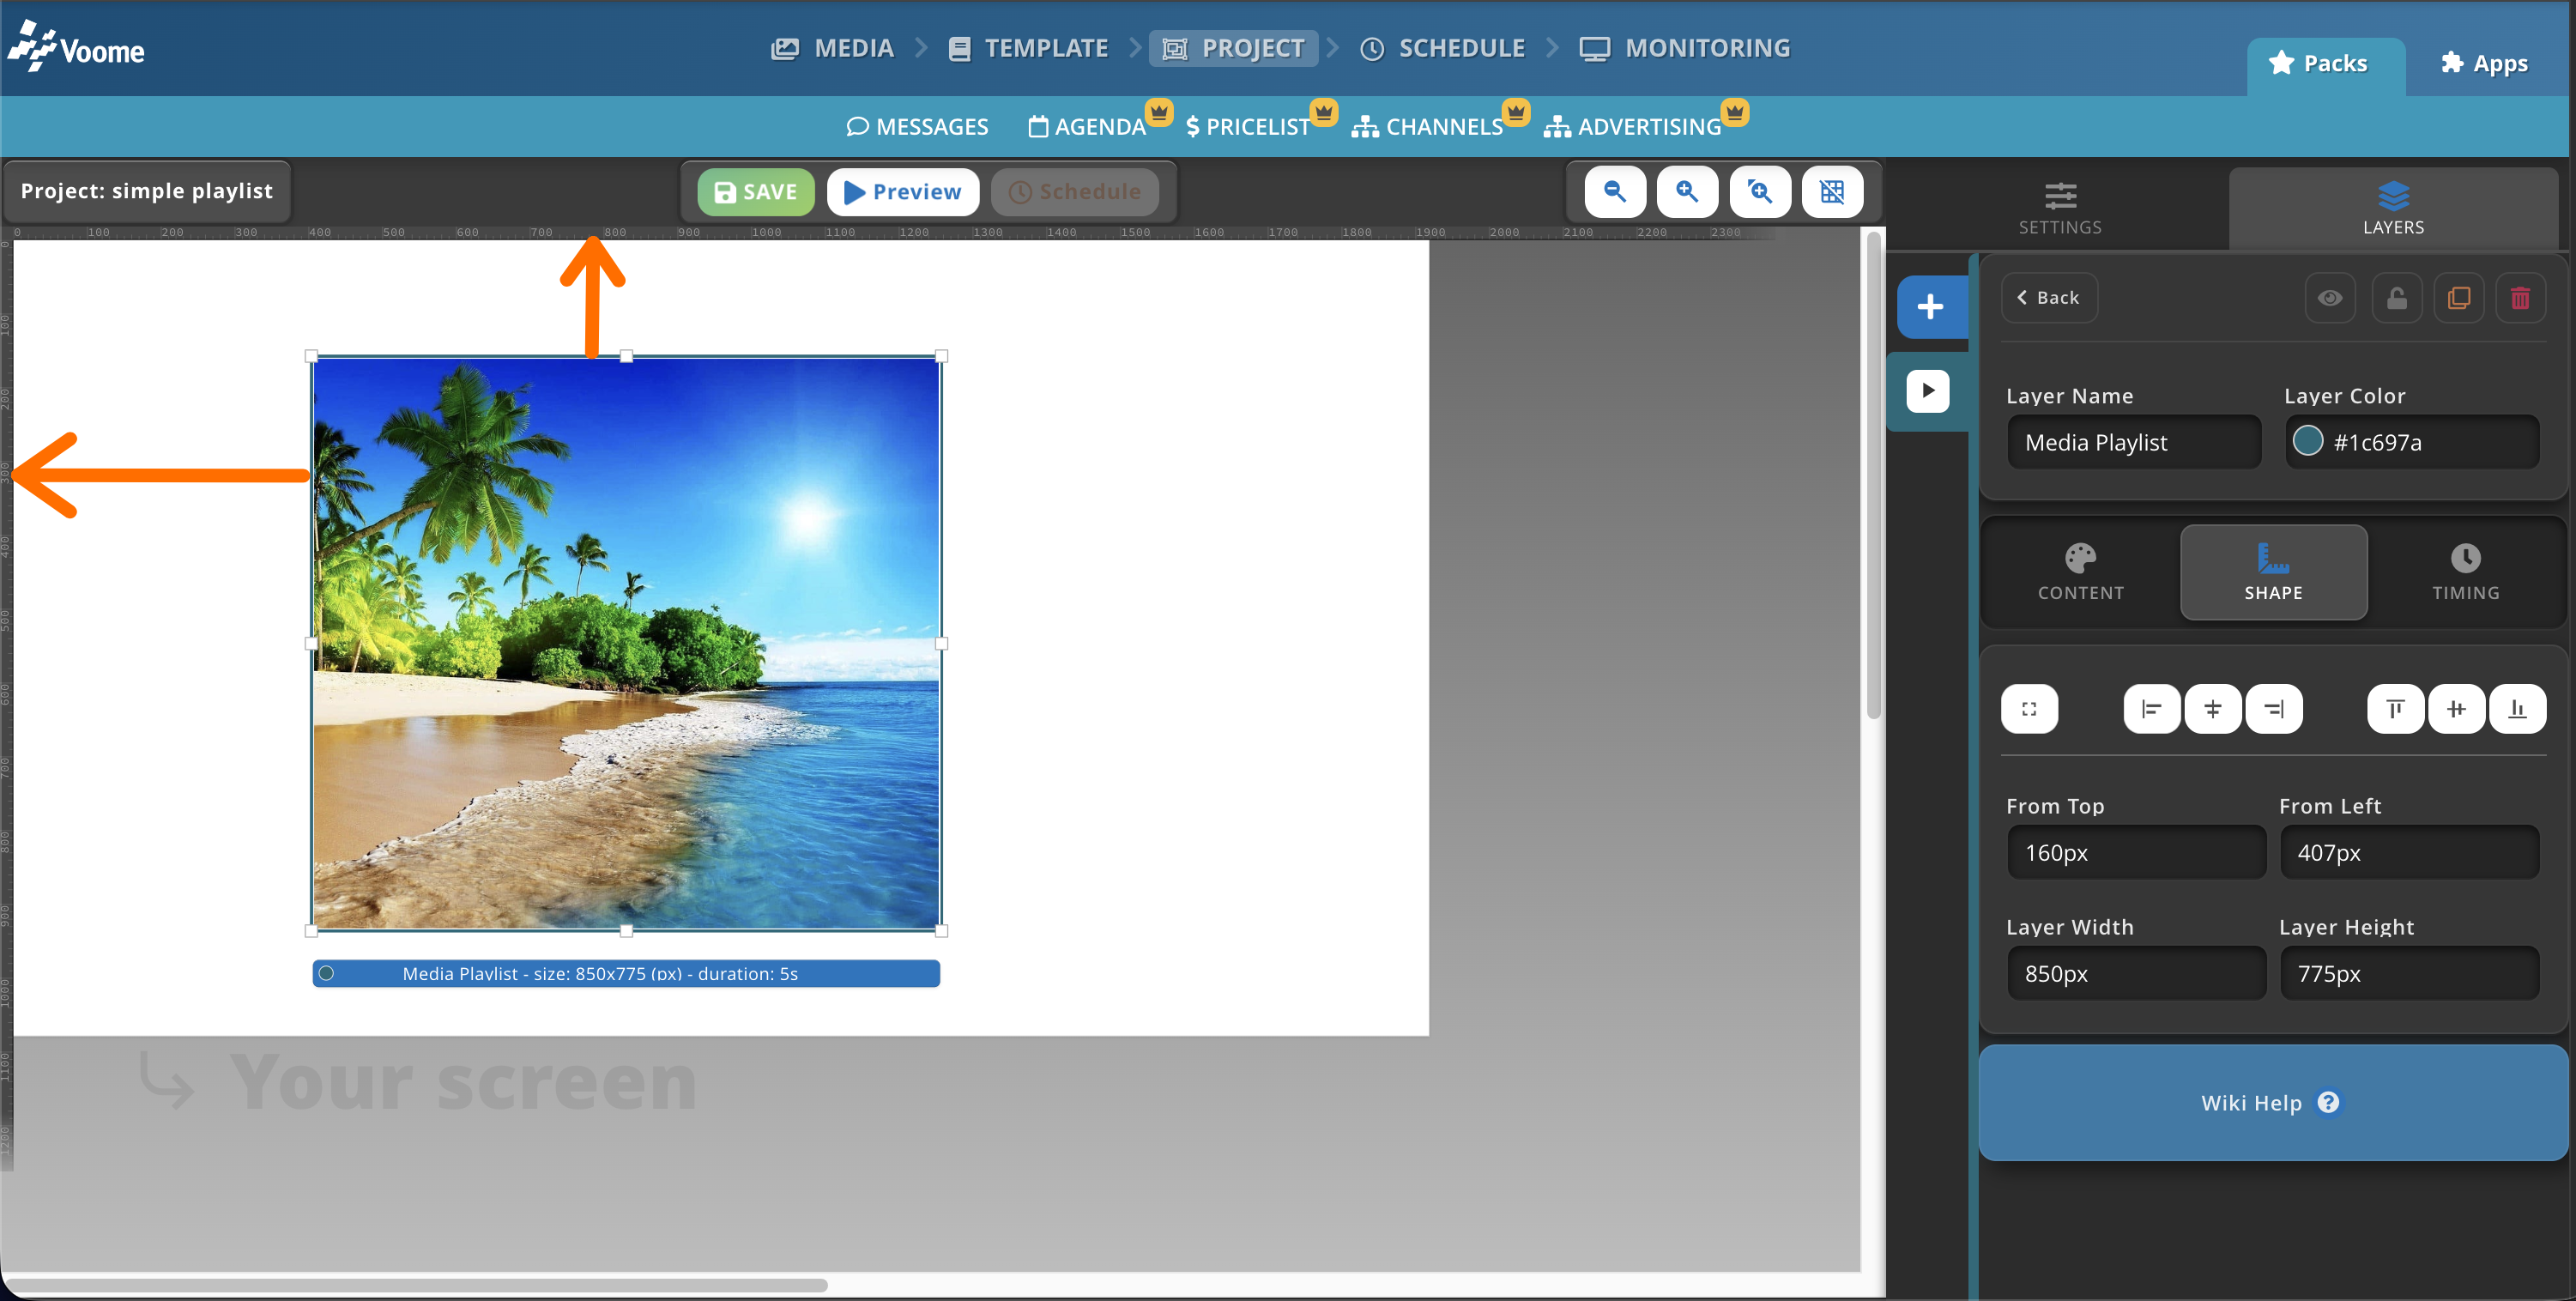Click the zoom out magnifier icon
The image size is (2576, 1301).
click(1614, 191)
